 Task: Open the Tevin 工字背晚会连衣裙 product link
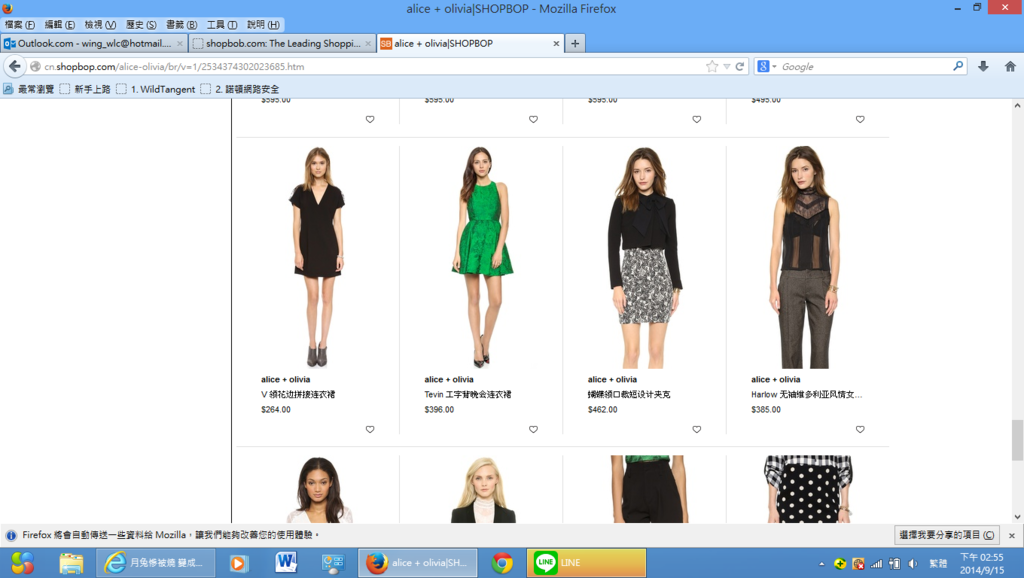[x=468, y=394]
